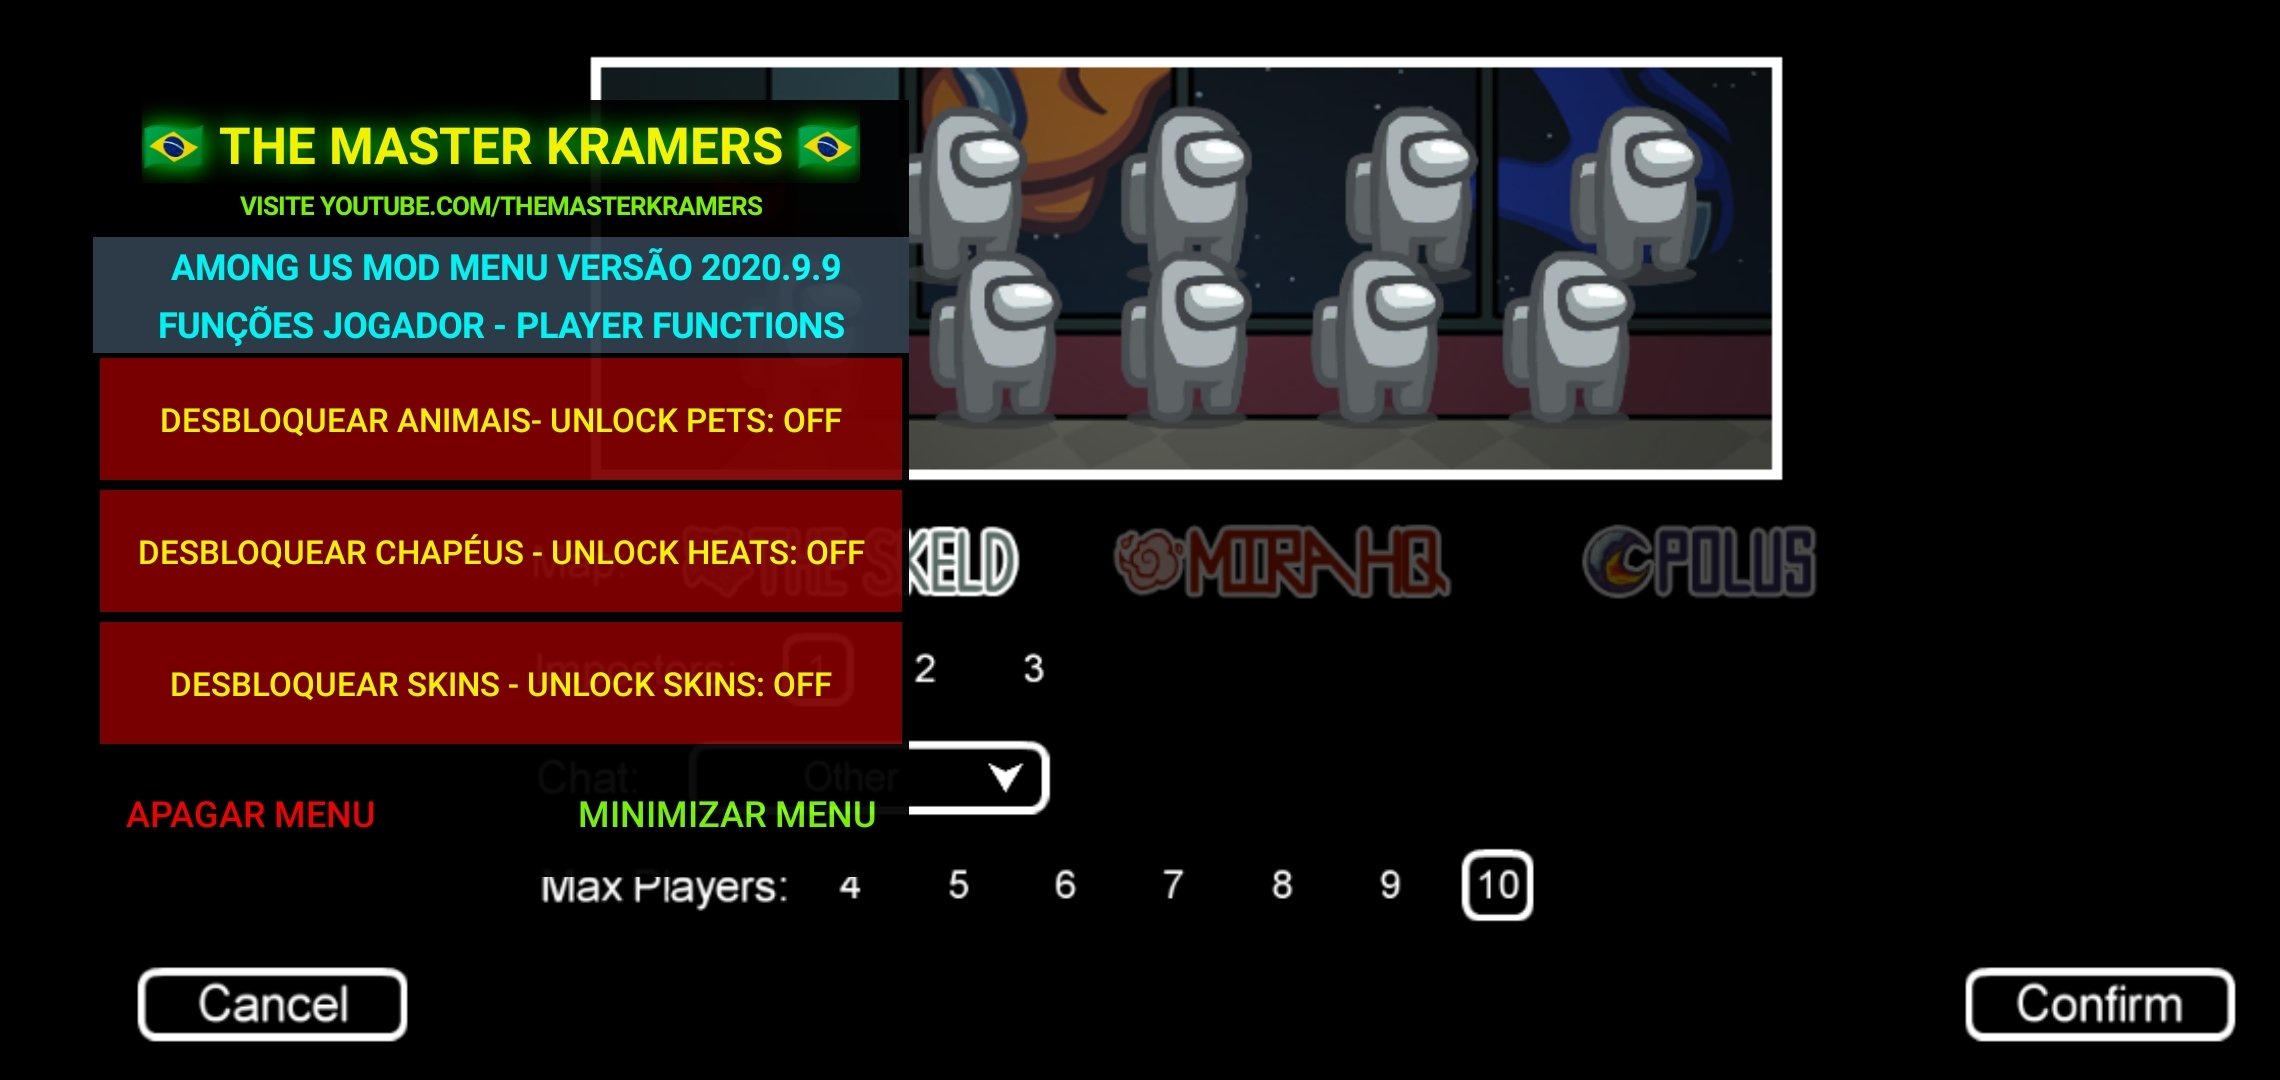This screenshot has height=1080, width=2280.
Task: Select max players value 9
Action: tap(1387, 884)
